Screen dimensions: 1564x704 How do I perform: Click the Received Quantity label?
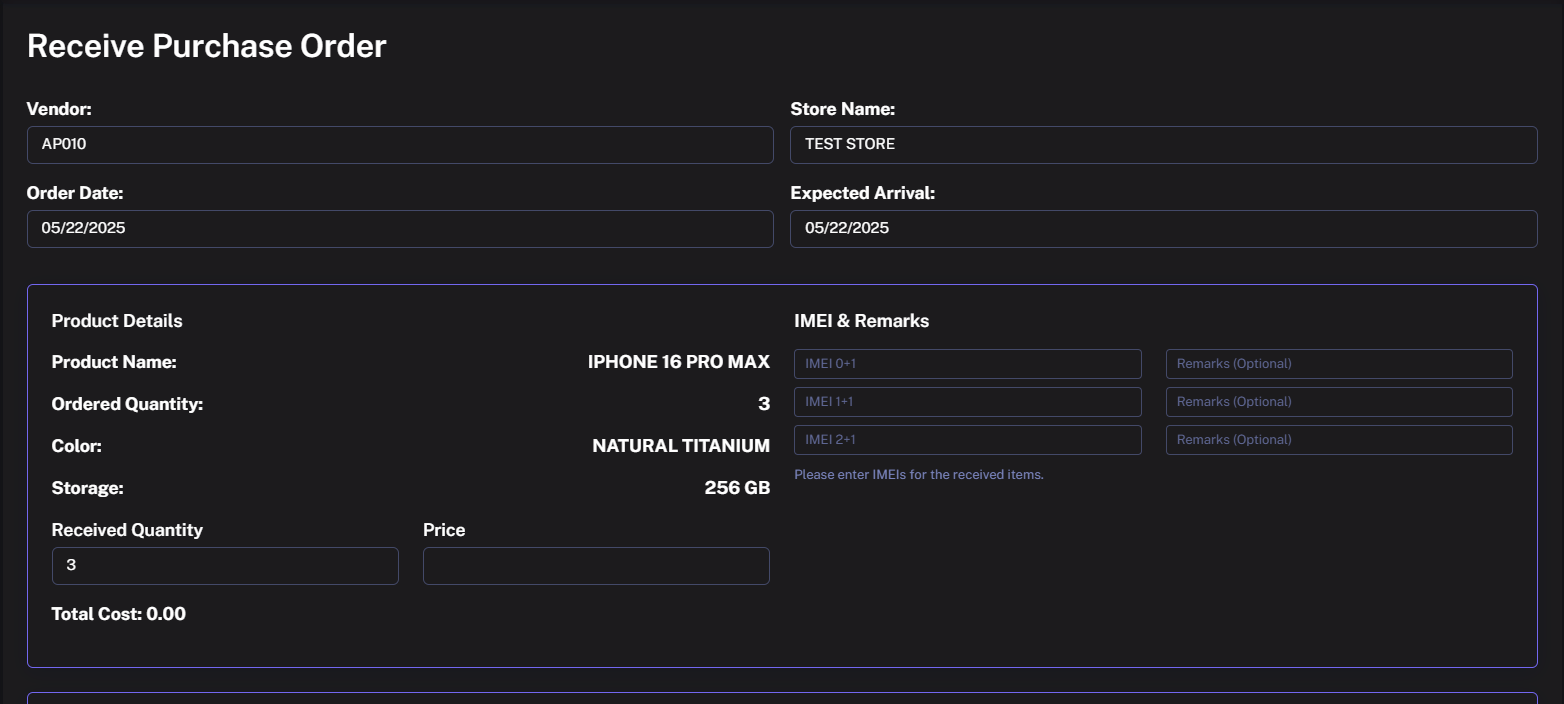pyautogui.click(x=127, y=530)
